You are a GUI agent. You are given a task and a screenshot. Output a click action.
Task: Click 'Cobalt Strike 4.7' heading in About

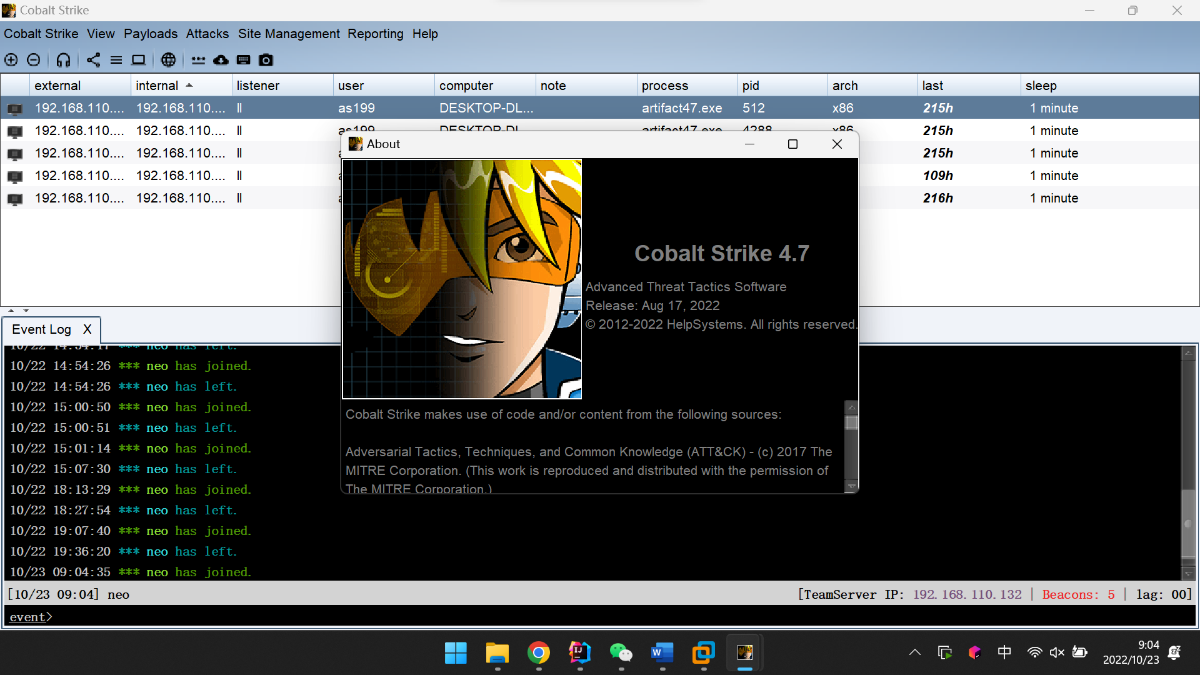tap(722, 254)
